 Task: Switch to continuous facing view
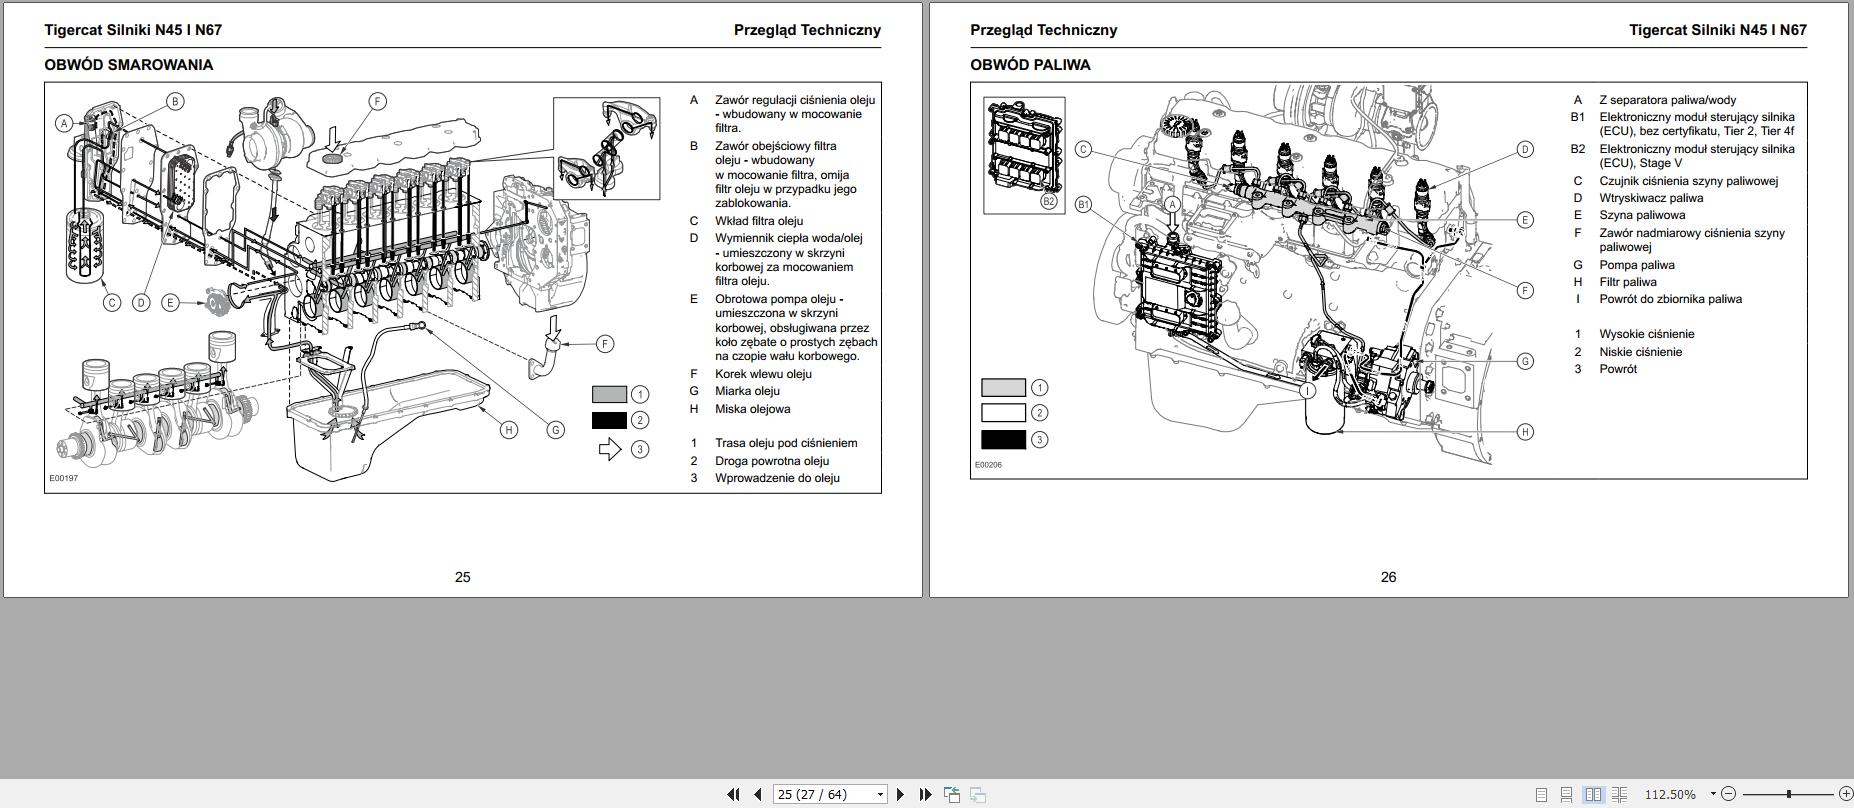point(1620,794)
